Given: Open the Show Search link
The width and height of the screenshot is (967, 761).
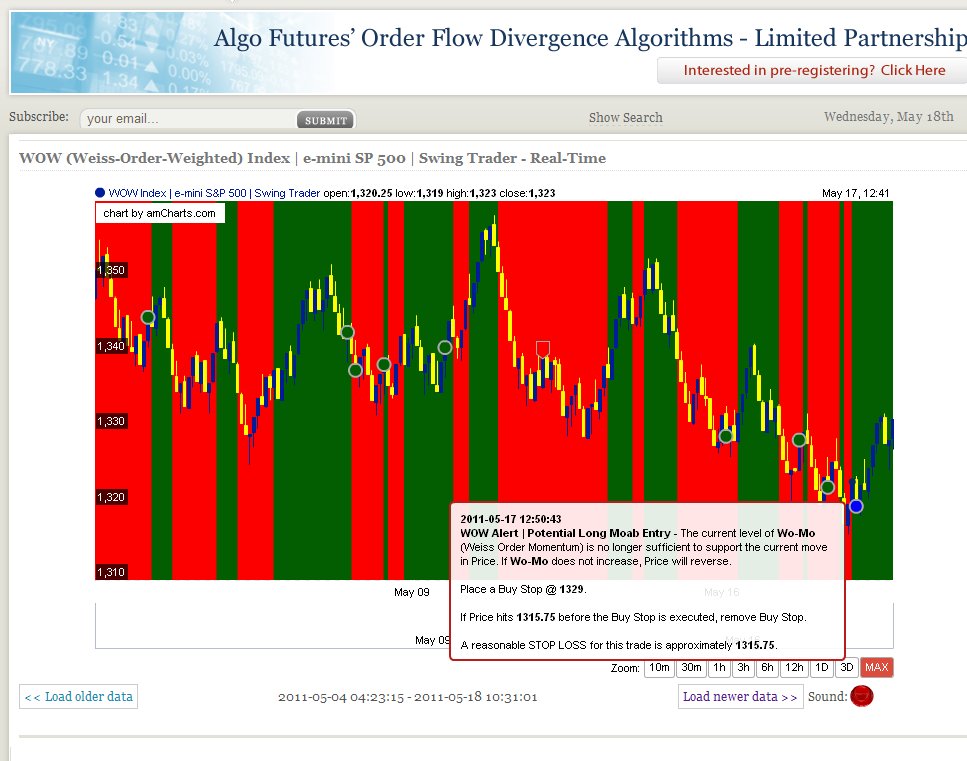Looking at the screenshot, I should (625, 117).
